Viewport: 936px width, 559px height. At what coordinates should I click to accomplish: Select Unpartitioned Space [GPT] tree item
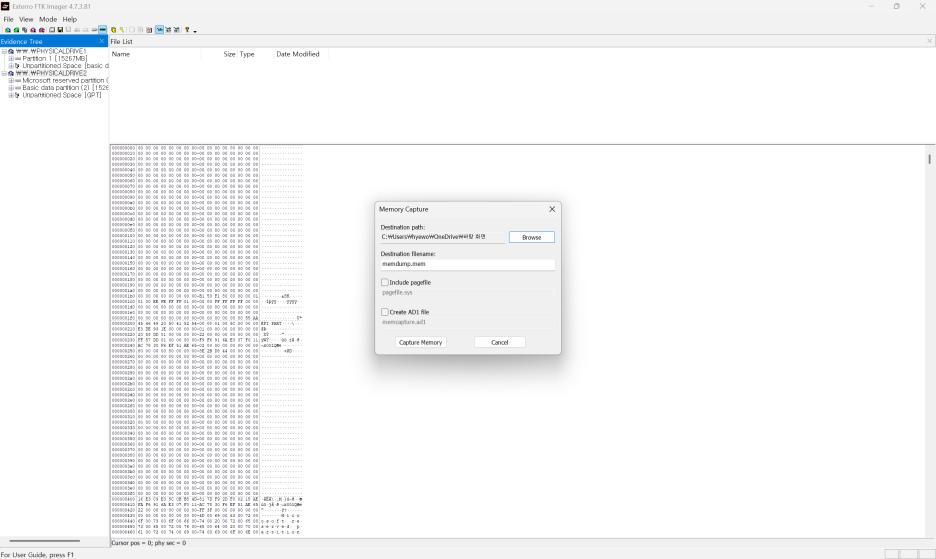pos(62,95)
